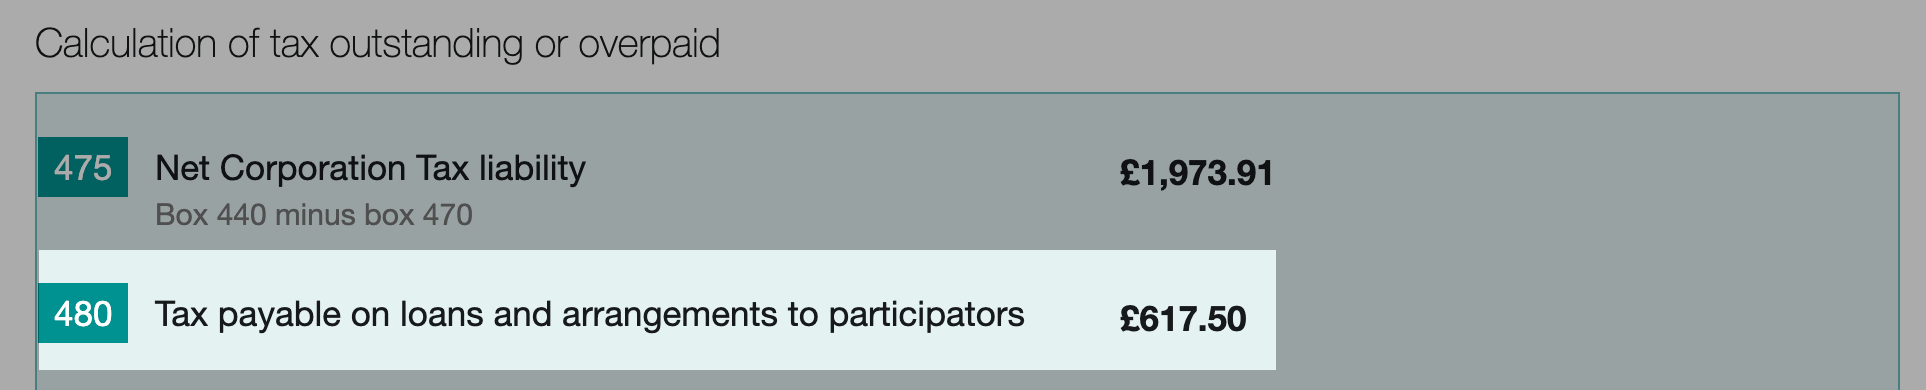
Task: Click the £1,973.91 amount value
Action: pyautogui.click(x=1196, y=173)
